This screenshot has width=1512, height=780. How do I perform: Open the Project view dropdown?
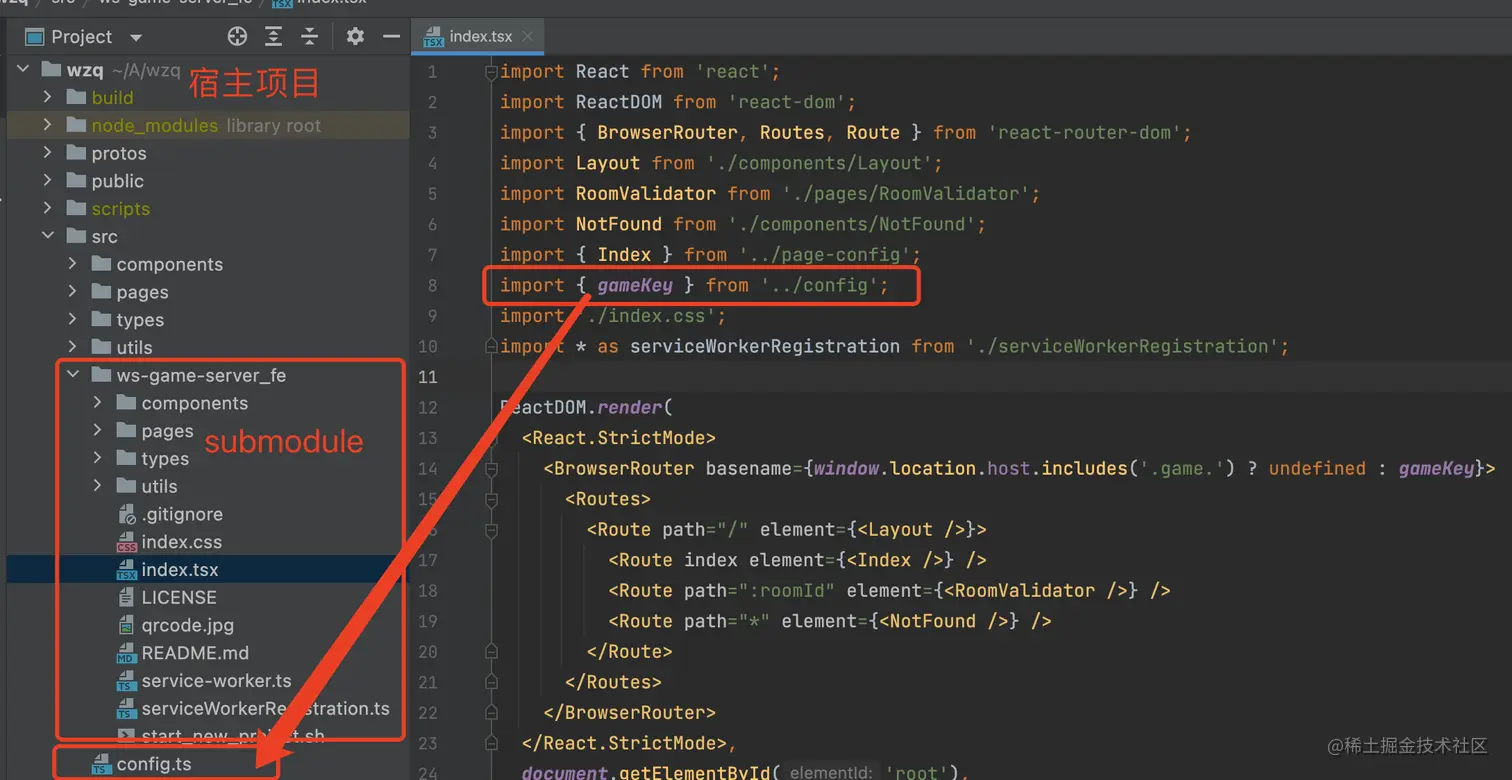pos(136,37)
